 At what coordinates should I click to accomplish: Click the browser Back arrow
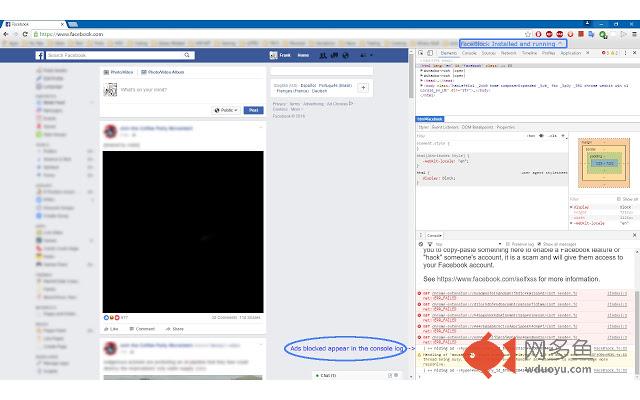pos(5,34)
